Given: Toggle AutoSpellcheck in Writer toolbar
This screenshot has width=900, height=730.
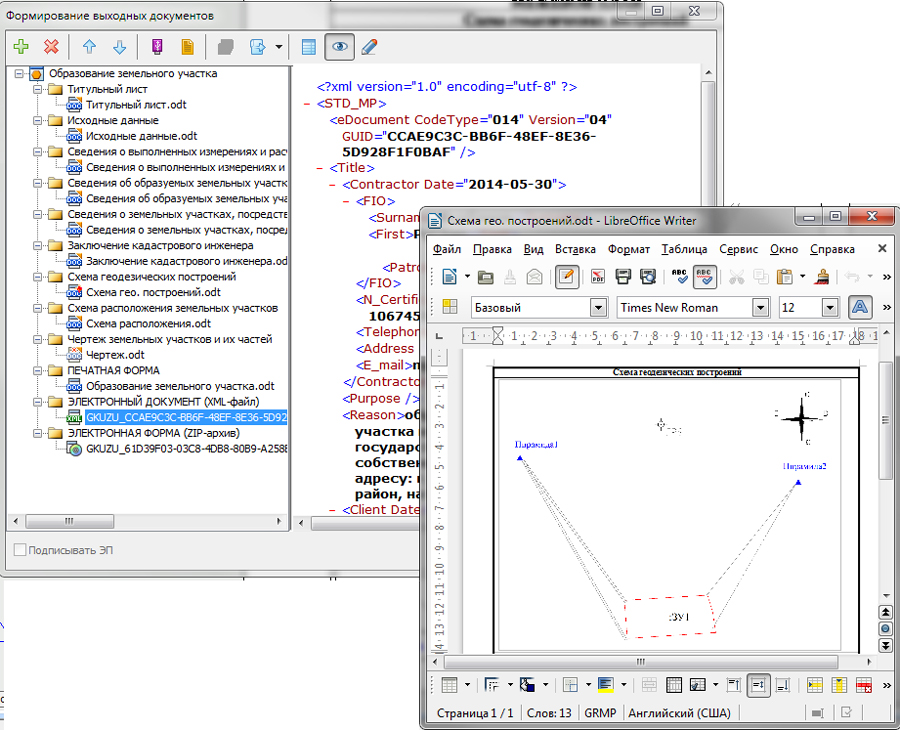Looking at the screenshot, I should [x=704, y=277].
